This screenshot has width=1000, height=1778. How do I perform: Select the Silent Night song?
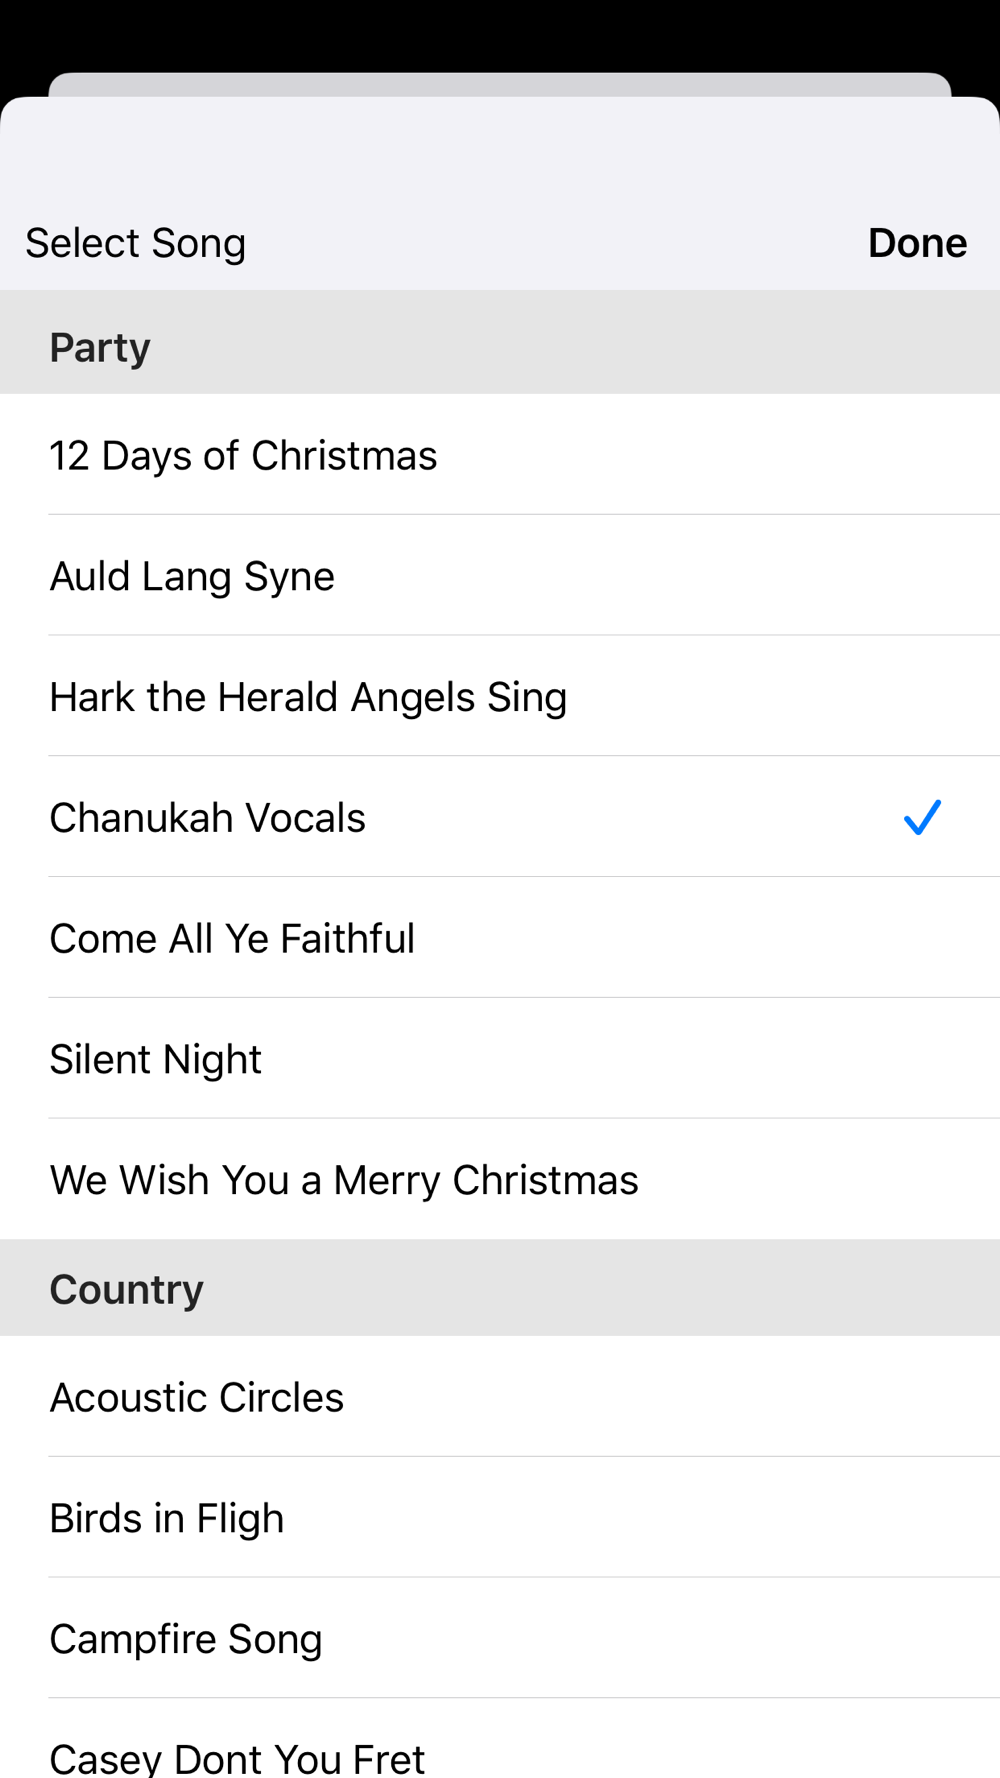156,1060
